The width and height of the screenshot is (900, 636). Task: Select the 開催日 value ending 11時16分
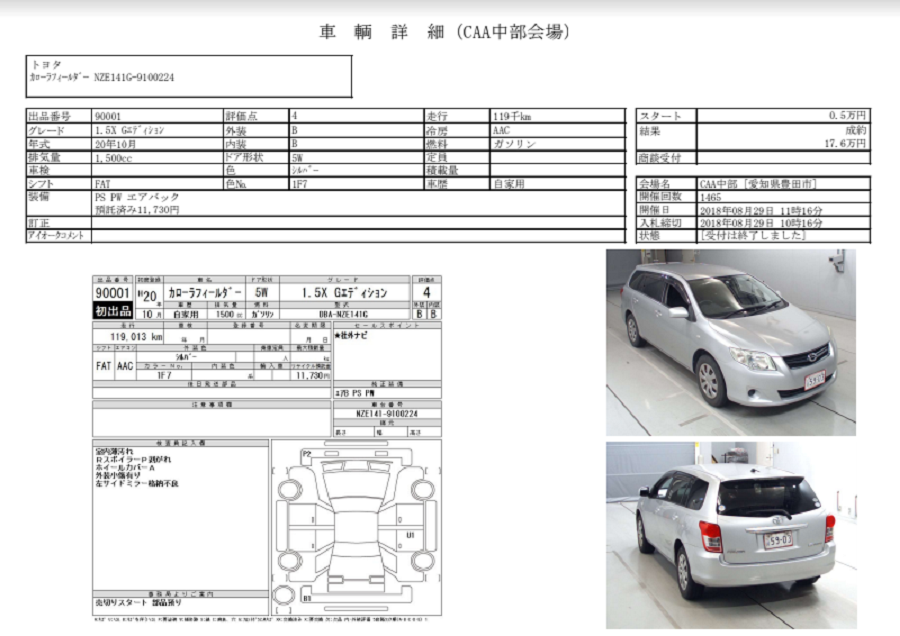tap(761, 210)
